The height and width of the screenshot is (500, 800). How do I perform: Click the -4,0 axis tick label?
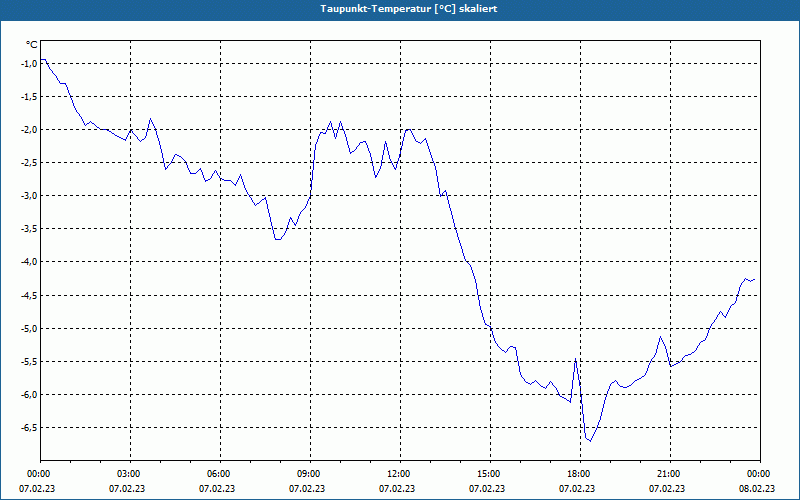pyautogui.click(x=29, y=262)
